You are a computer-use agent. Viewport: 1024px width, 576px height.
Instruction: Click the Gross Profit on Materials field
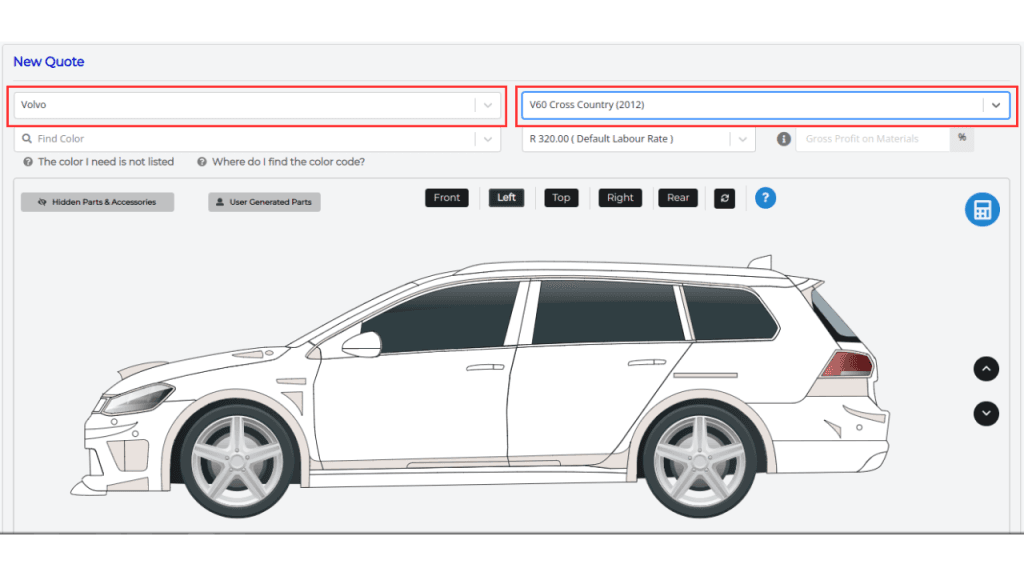coord(872,139)
